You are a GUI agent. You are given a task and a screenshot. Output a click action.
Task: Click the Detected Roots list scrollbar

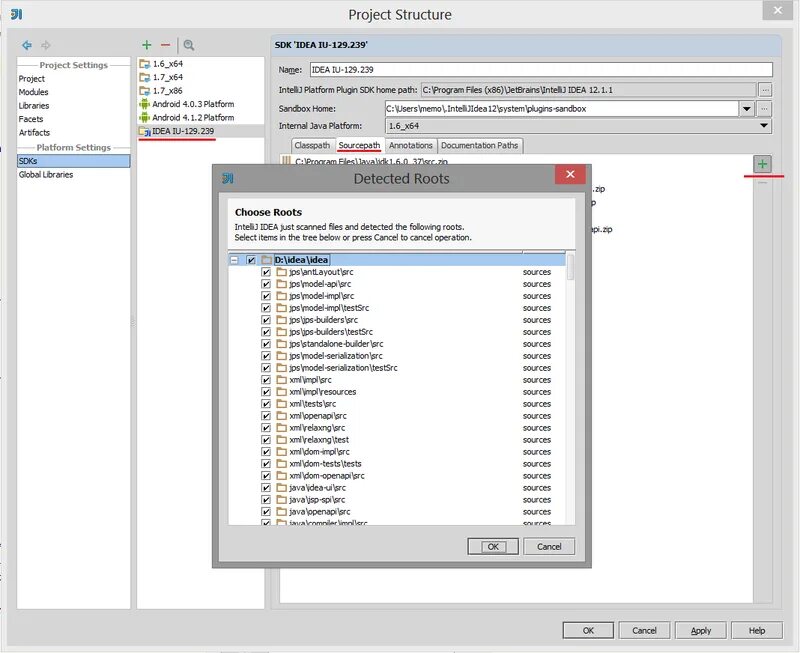(570, 267)
